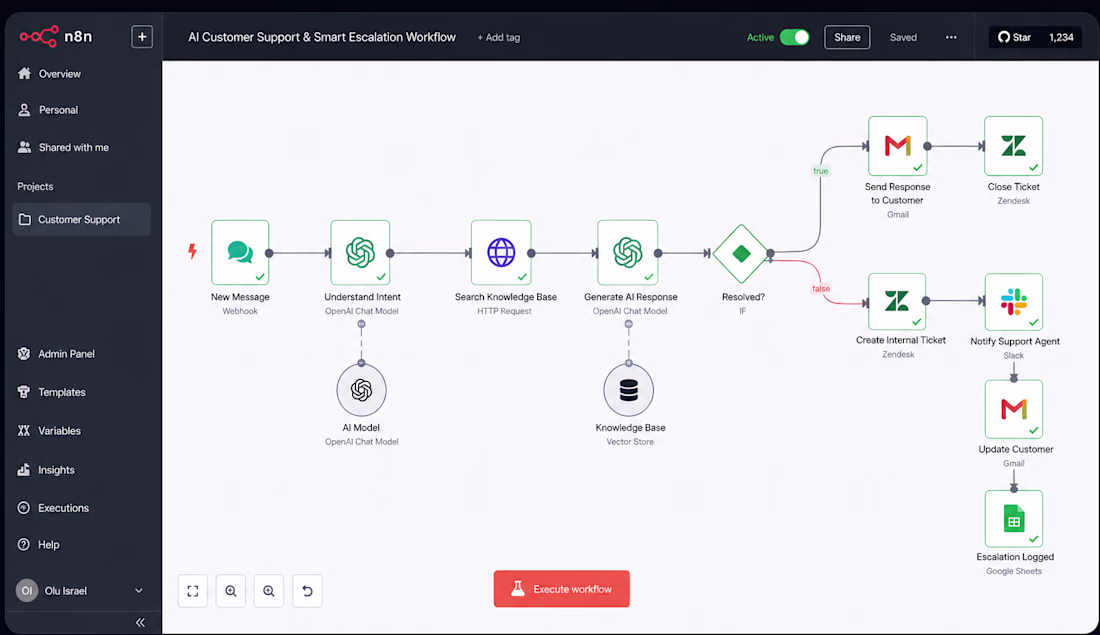Click the Execute workflow button

point(561,589)
